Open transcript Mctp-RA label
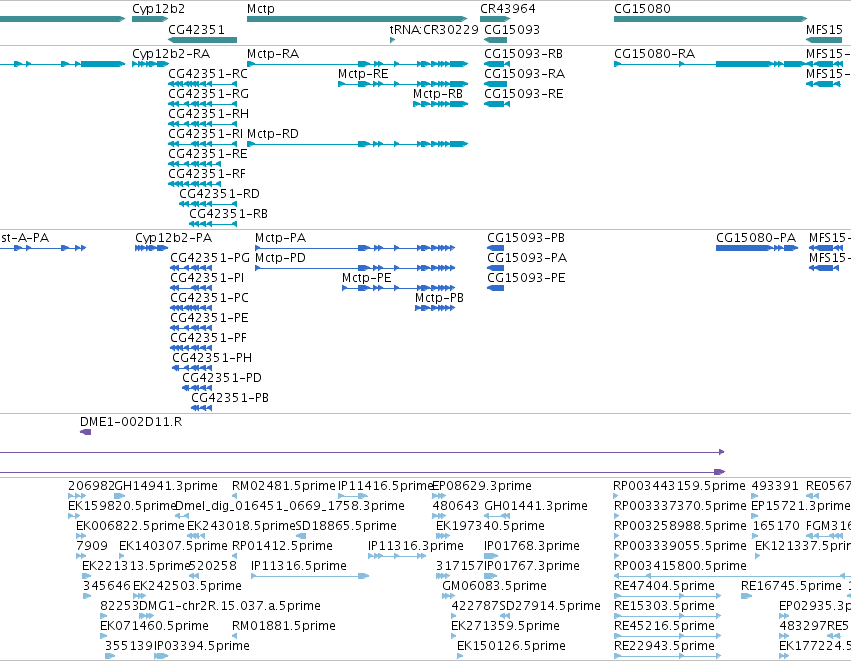The width and height of the screenshot is (851, 661). pos(273,54)
